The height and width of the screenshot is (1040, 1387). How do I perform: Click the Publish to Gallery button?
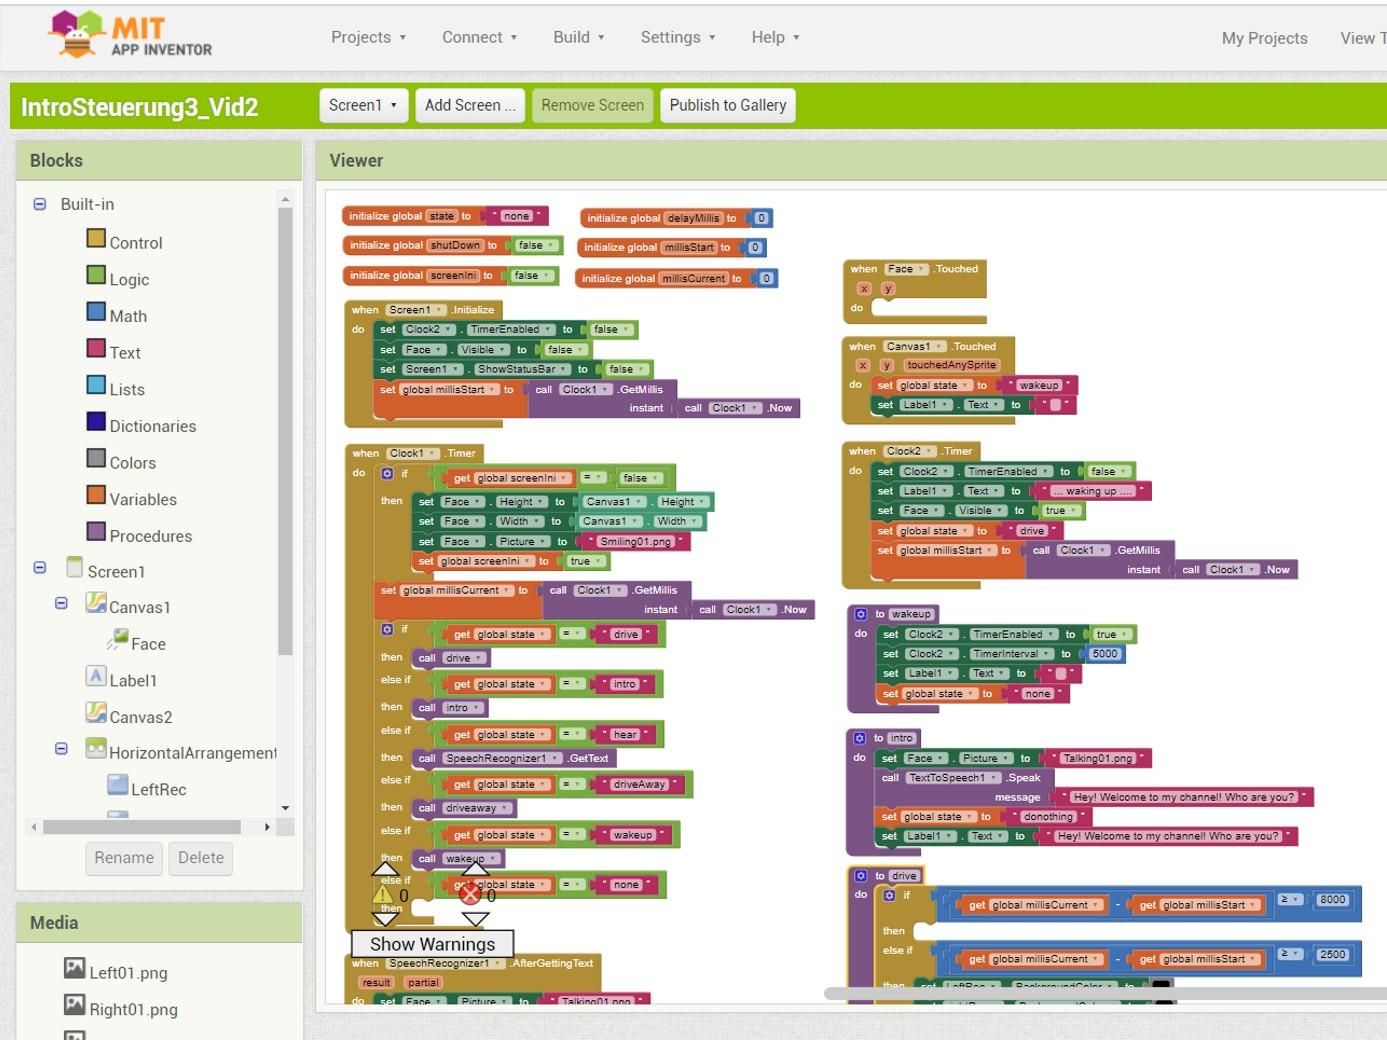pyautogui.click(x=728, y=105)
